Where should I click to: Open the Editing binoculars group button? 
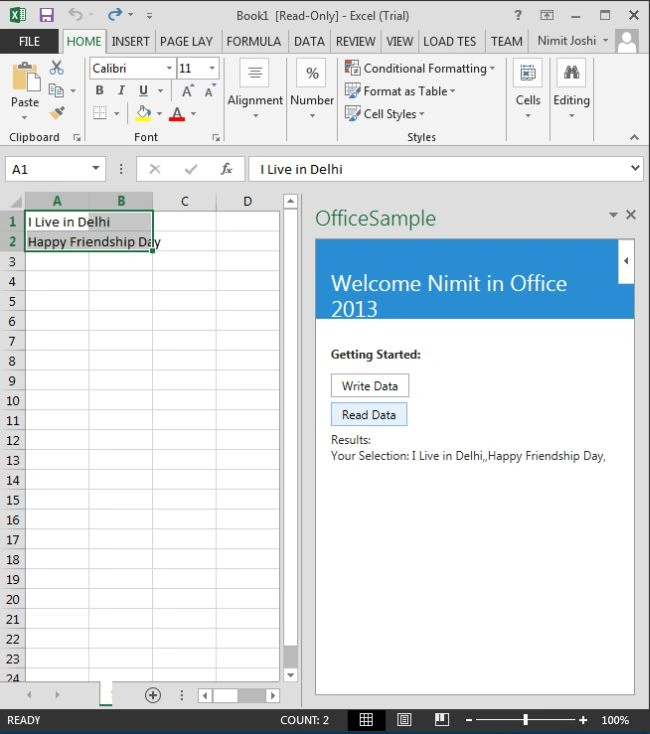pyautogui.click(x=571, y=88)
